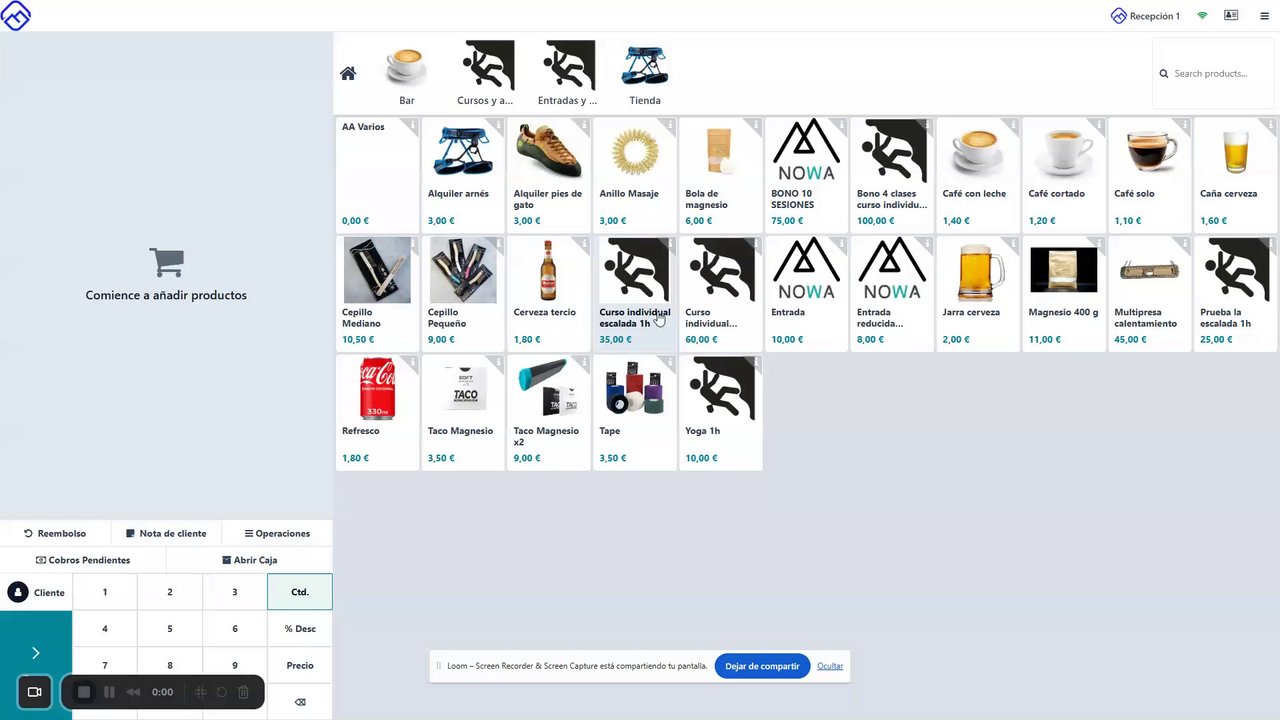This screenshot has width=1280, height=720.
Task: Expand the payment arrow chevron
Action: [36, 653]
